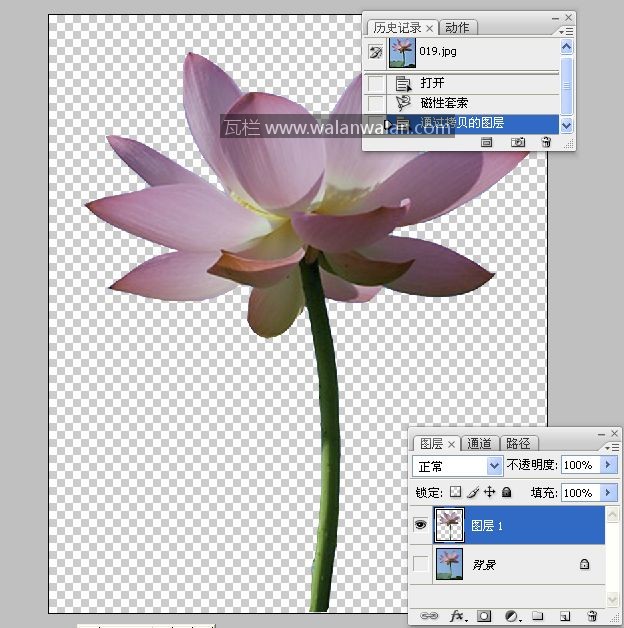Add a layer mask to 图层 1
Screen dimensions: 624x628
[484, 616]
